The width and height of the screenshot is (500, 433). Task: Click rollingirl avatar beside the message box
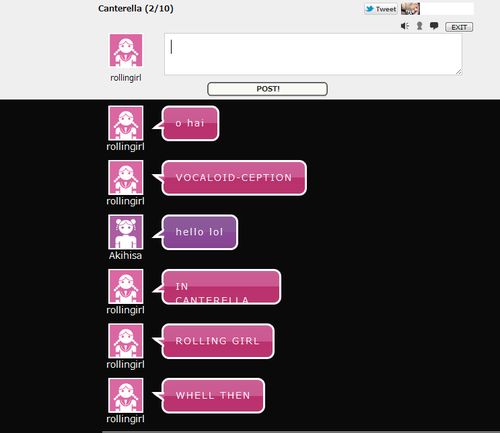tap(126, 50)
